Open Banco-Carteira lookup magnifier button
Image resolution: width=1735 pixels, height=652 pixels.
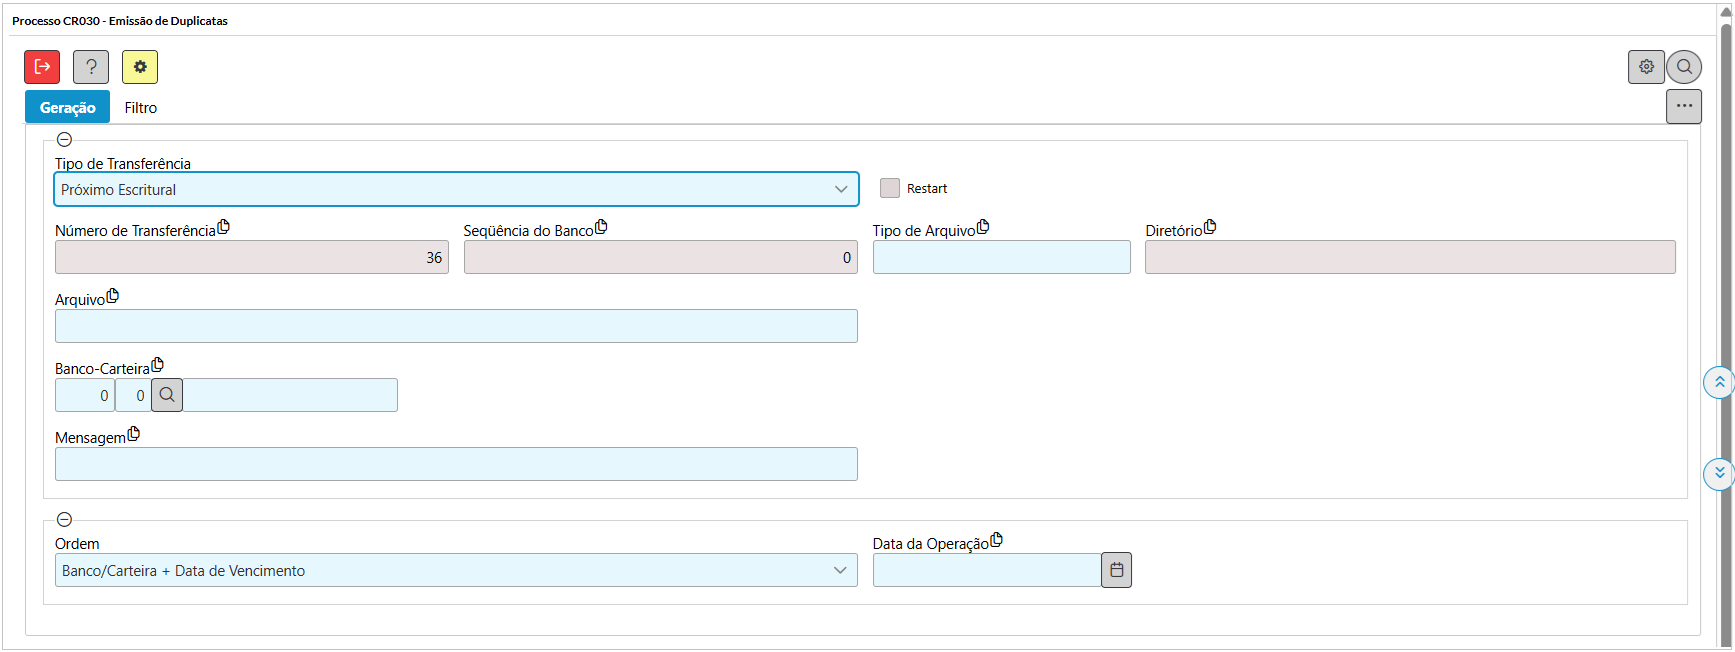[x=167, y=395]
